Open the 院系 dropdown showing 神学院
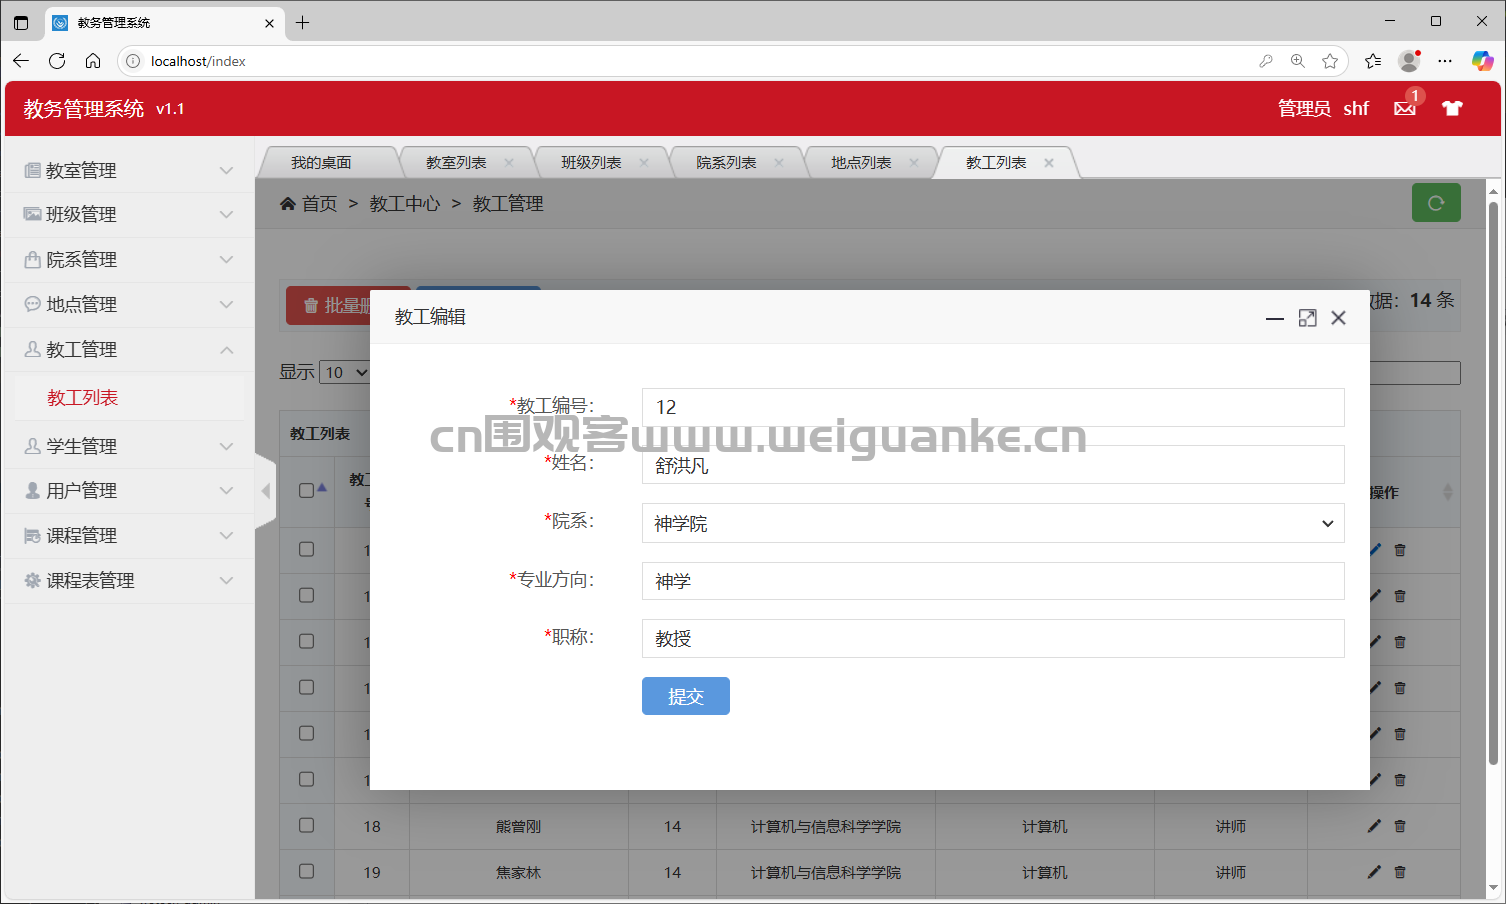 (993, 523)
